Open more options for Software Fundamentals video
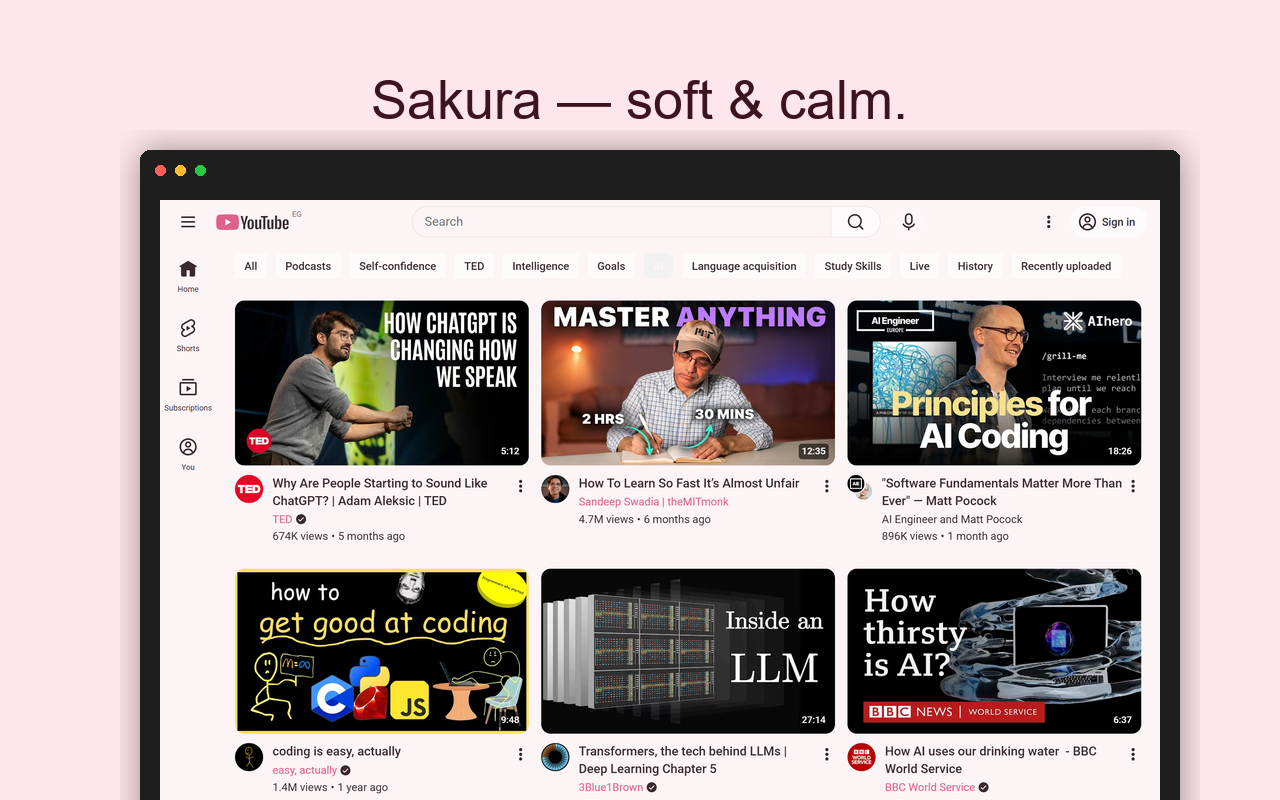Image resolution: width=1280 pixels, height=800 pixels. point(1132,486)
